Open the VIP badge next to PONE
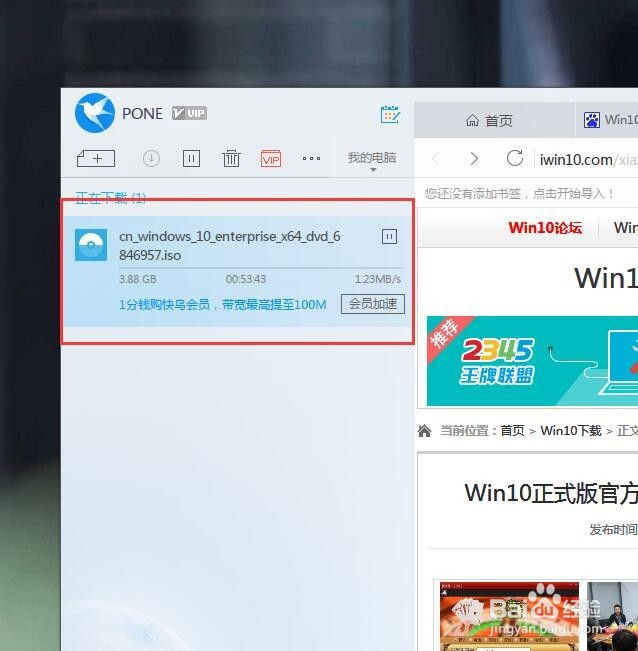The width and height of the screenshot is (638, 651). pyautogui.click(x=189, y=113)
